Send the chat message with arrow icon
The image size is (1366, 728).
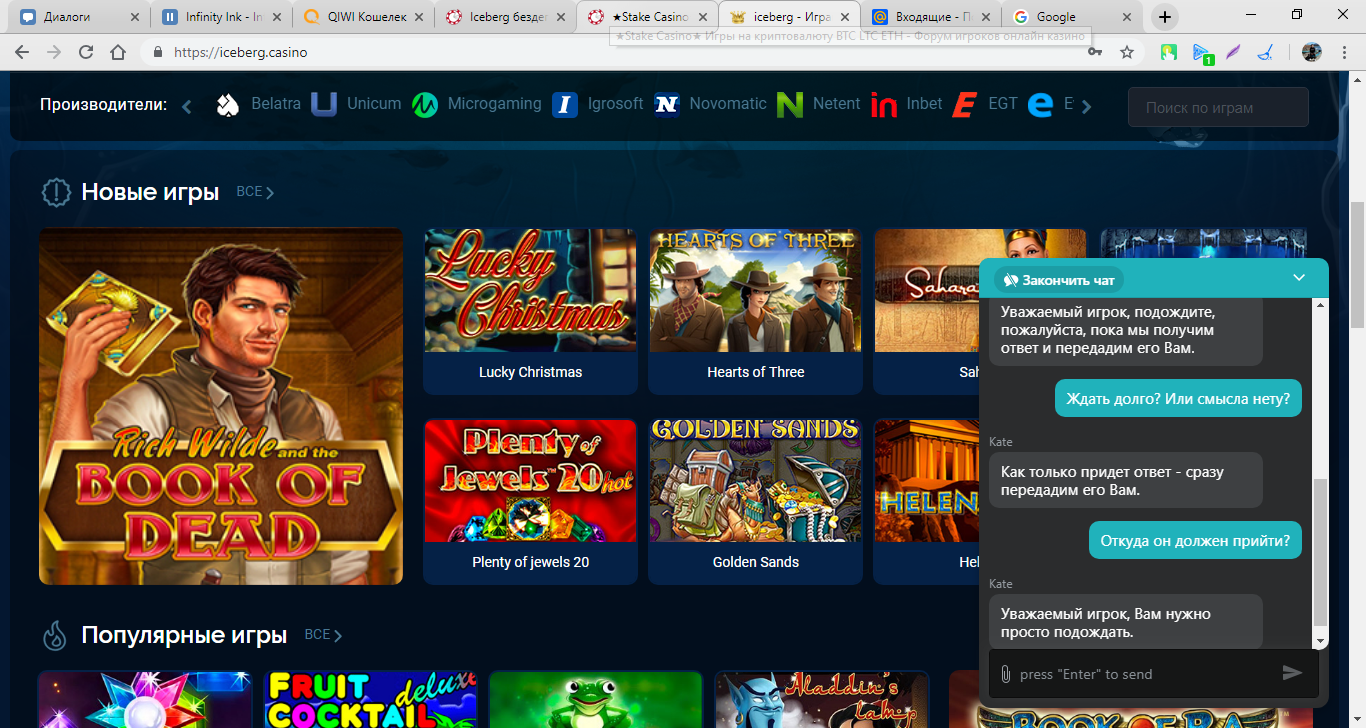[x=1292, y=673]
